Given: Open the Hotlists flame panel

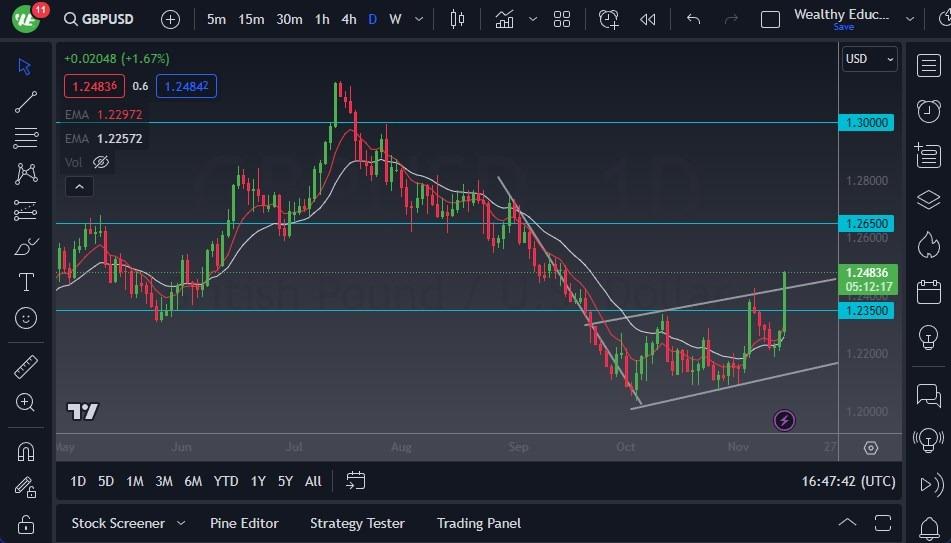Looking at the screenshot, I should pyautogui.click(x=929, y=245).
